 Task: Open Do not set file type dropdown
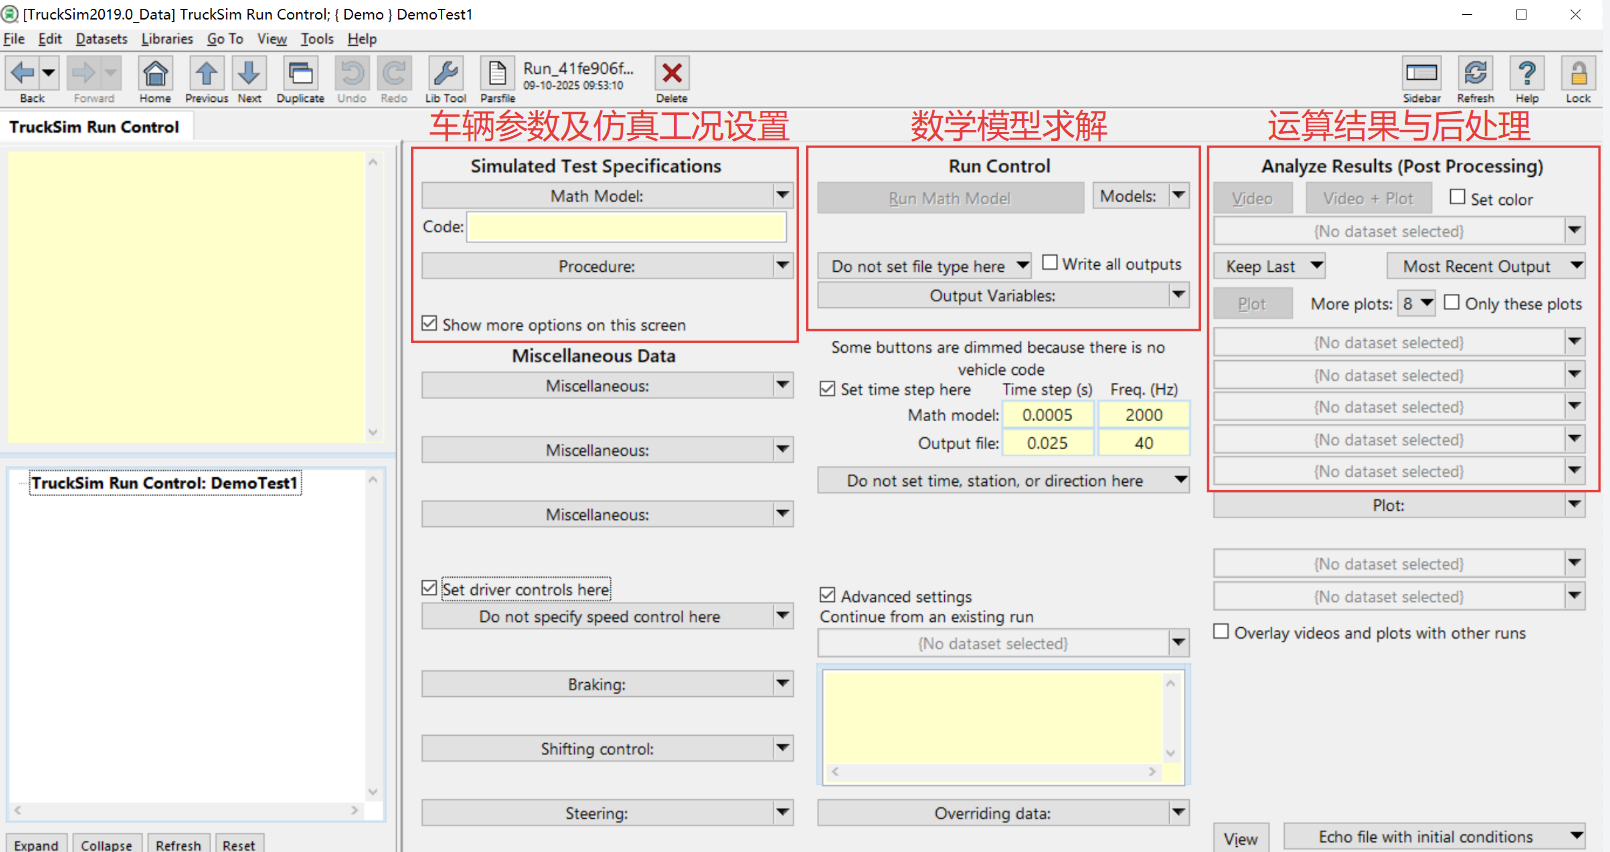point(925,266)
